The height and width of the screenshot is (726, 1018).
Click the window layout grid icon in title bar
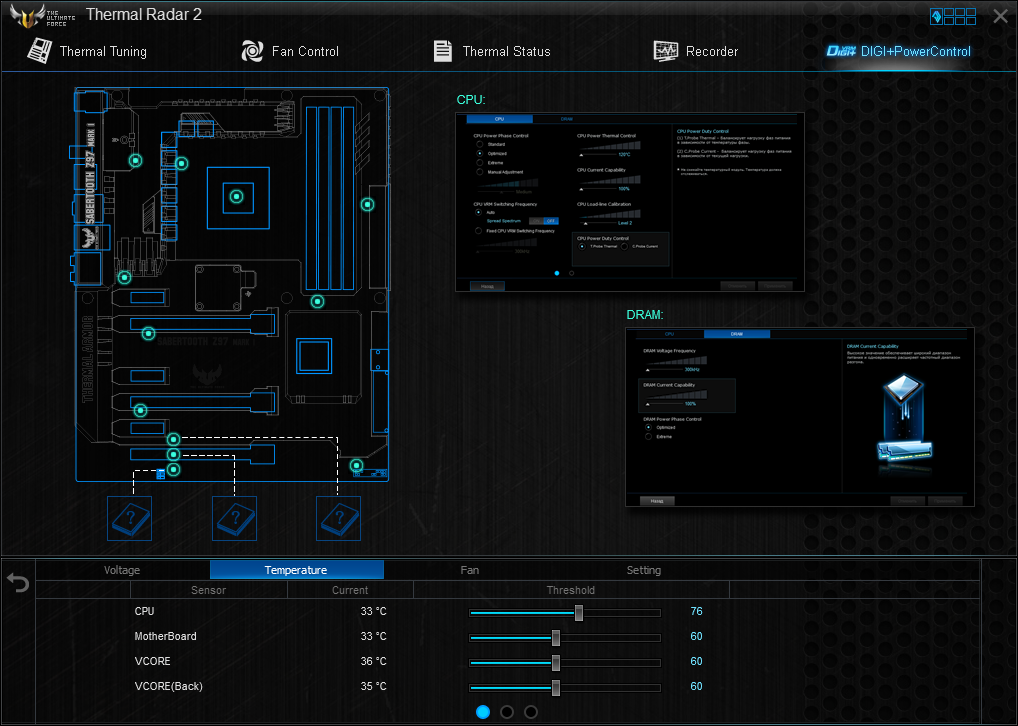953,16
